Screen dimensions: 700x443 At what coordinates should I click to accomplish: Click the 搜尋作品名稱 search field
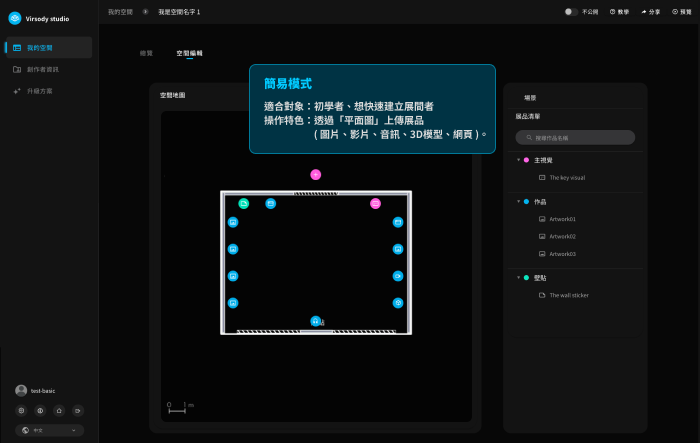575,137
